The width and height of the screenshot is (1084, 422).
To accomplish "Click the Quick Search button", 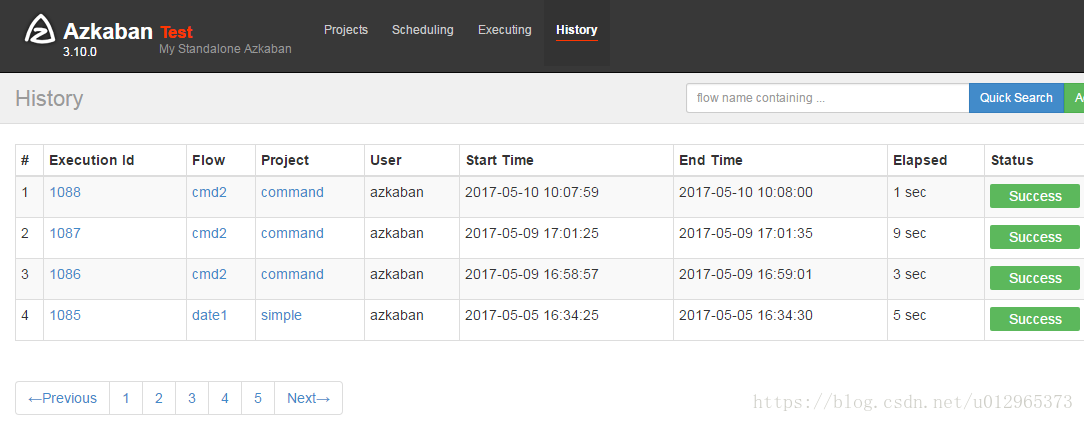I will point(1016,98).
